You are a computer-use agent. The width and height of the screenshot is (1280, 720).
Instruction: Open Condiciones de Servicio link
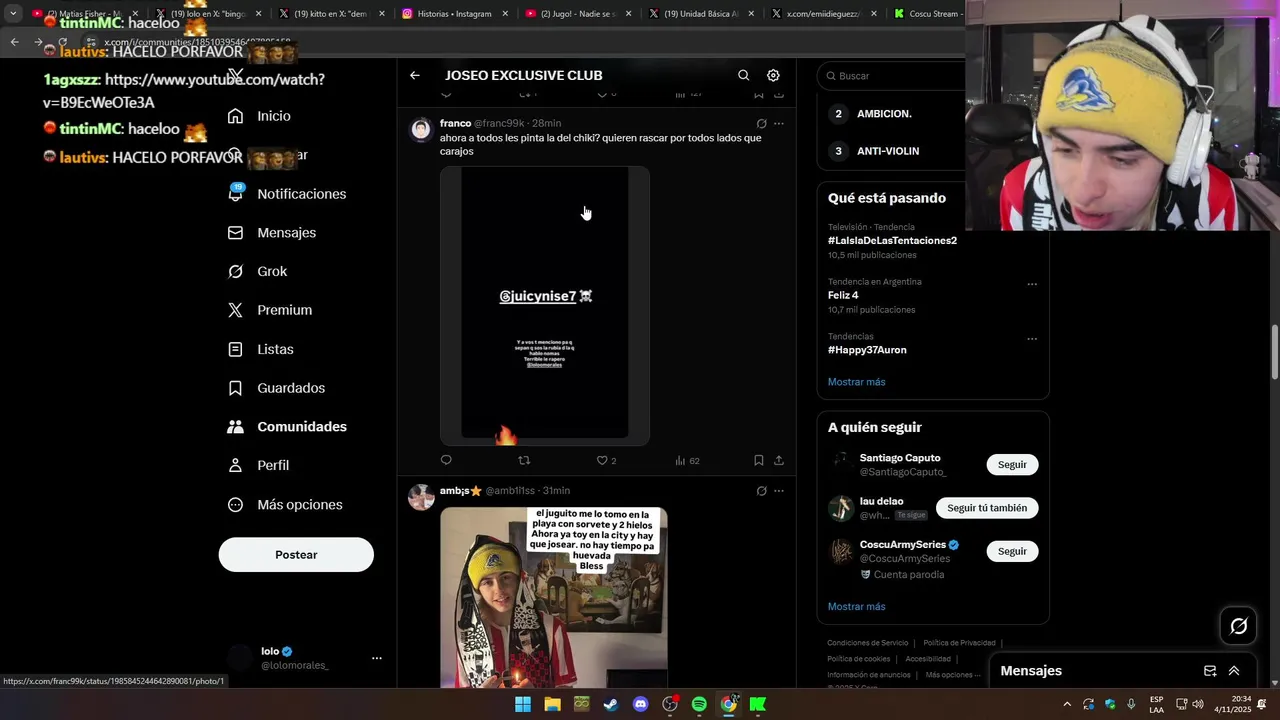[x=868, y=643]
